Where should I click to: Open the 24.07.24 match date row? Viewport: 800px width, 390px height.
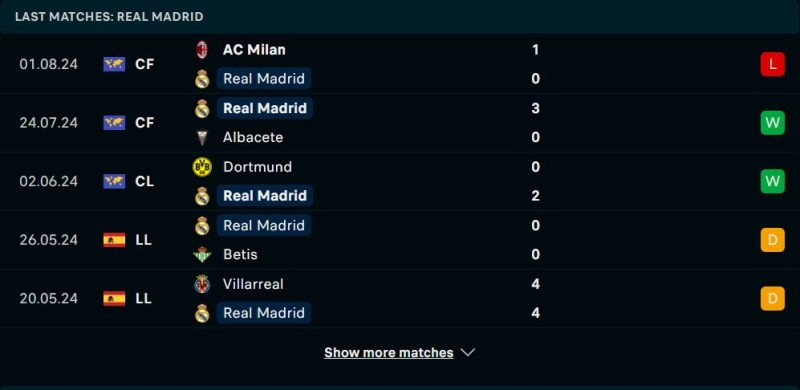click(400, 123)
